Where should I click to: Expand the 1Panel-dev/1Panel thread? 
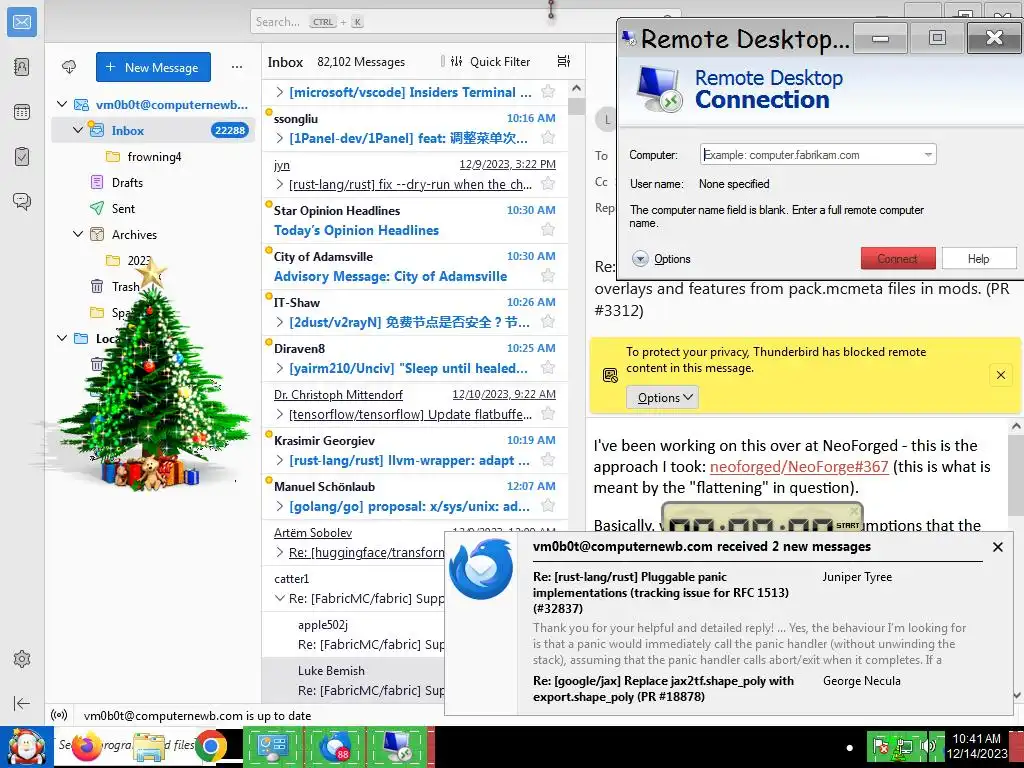(x=280, y=138)
